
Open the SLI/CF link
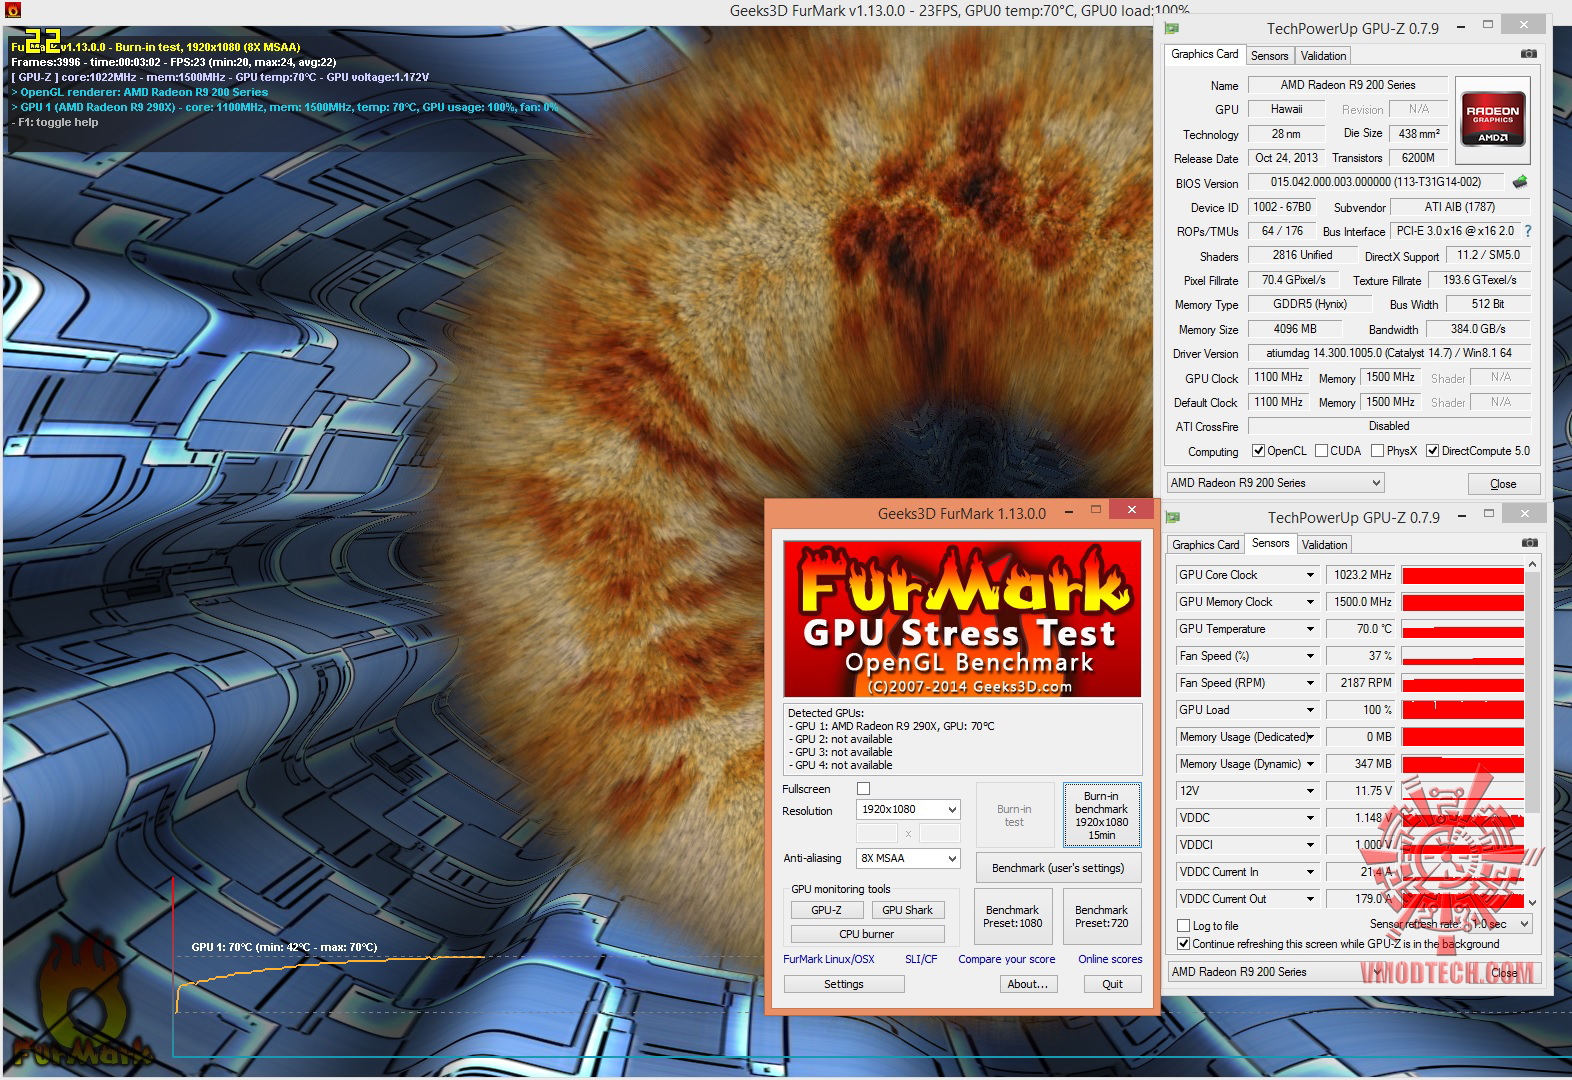pyautogui.click(x=921, y=959)
